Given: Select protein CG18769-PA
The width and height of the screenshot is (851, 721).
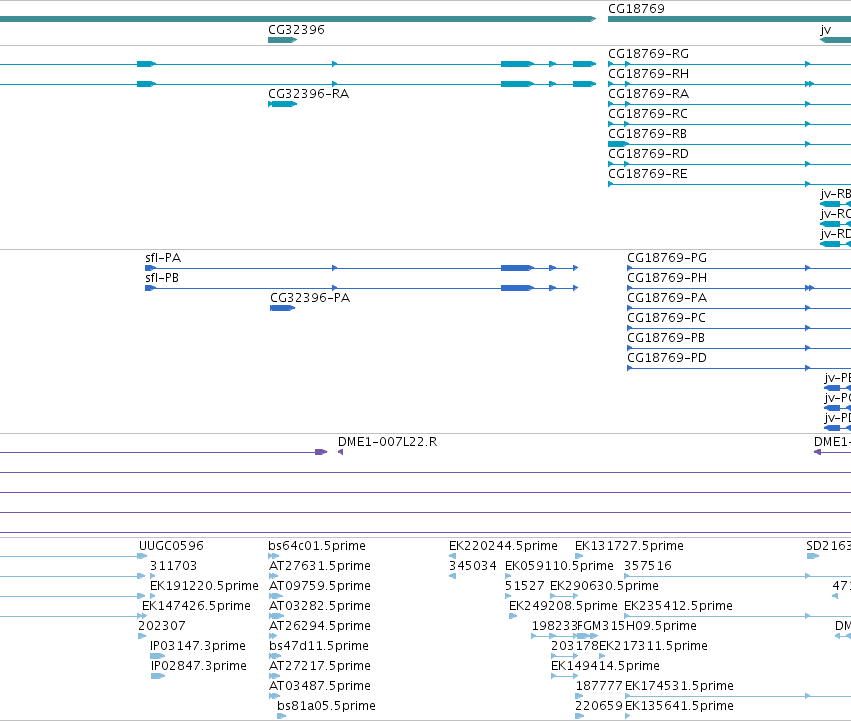Looking at the screenshot, I should coord(667,298).
